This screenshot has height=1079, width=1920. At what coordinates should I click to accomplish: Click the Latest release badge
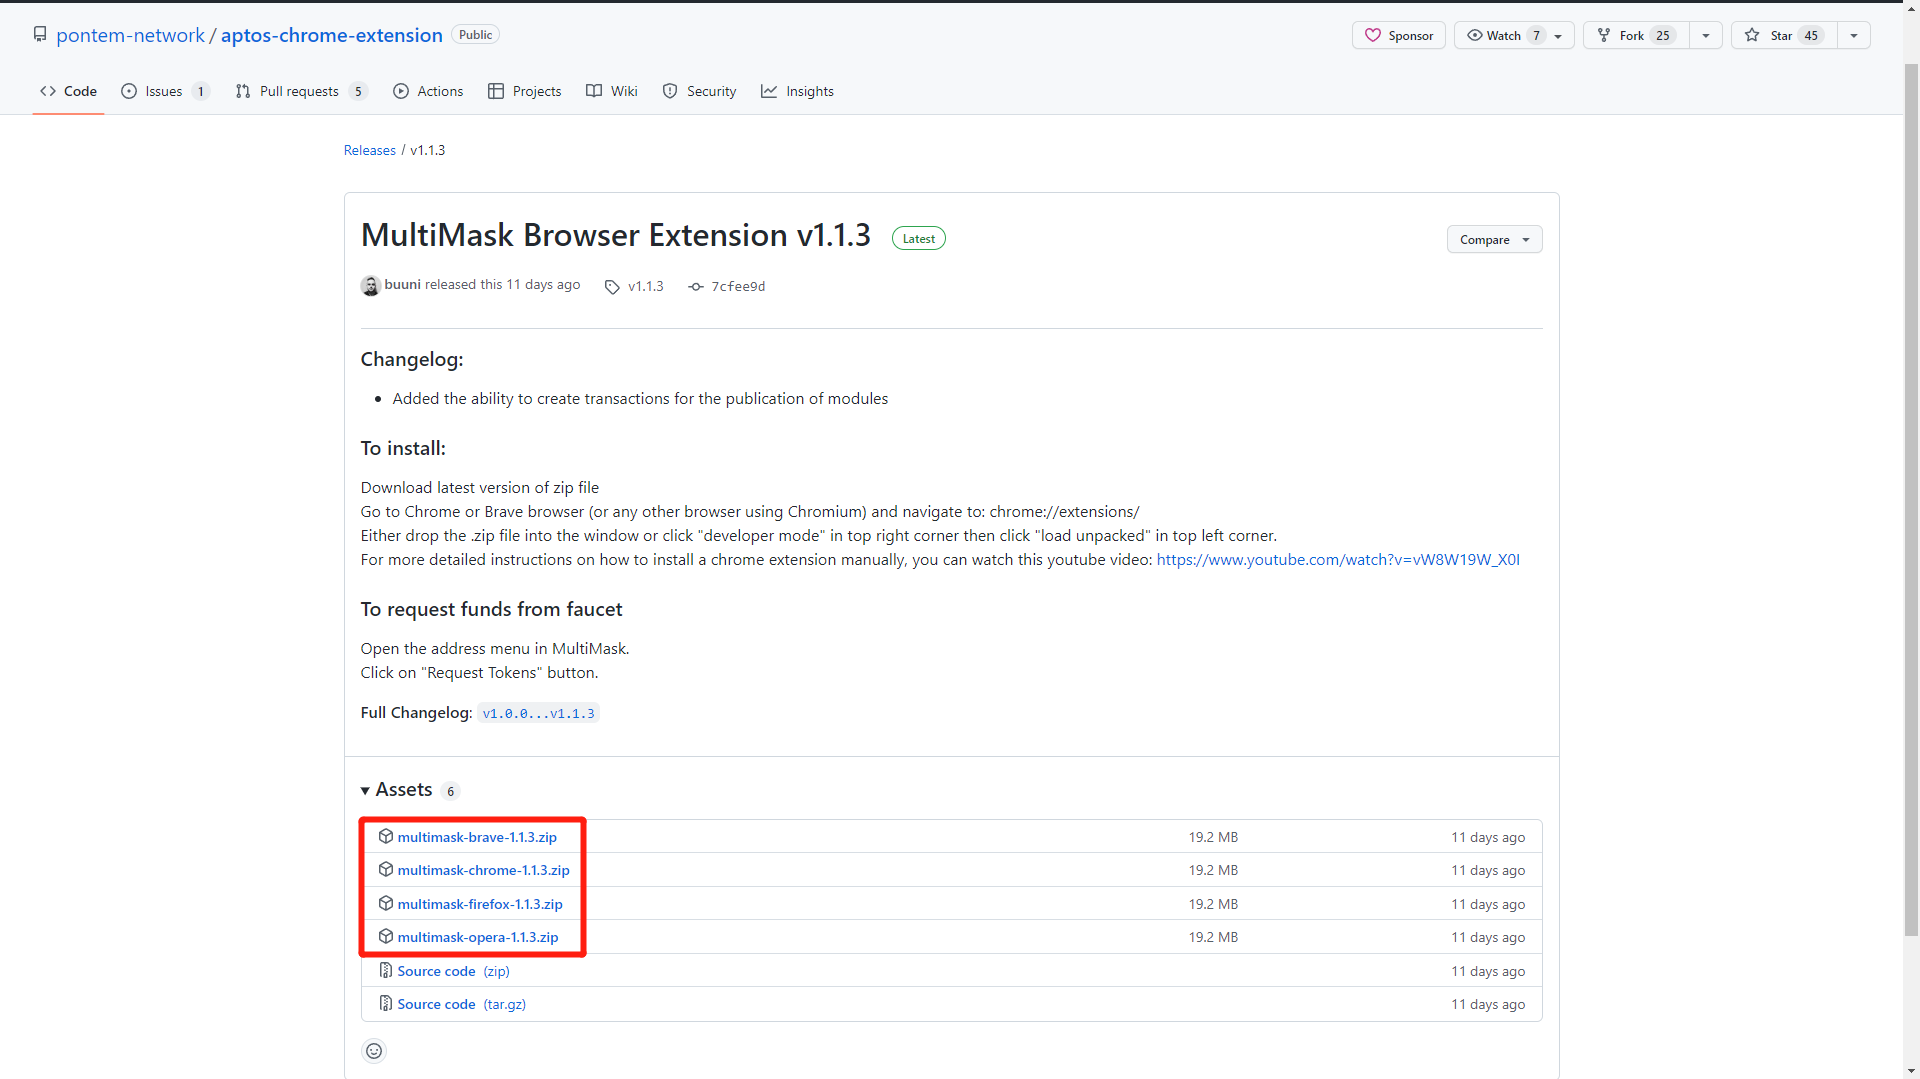click(918, 238)
